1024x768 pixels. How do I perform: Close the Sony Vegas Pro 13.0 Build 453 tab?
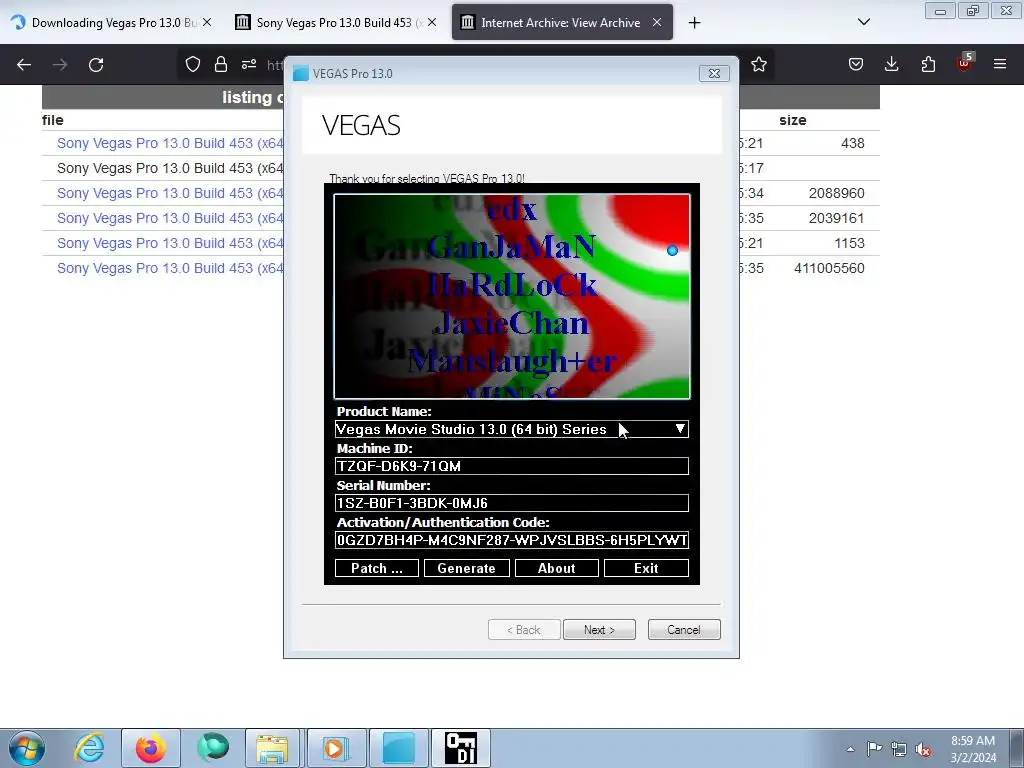pos(432,22)
